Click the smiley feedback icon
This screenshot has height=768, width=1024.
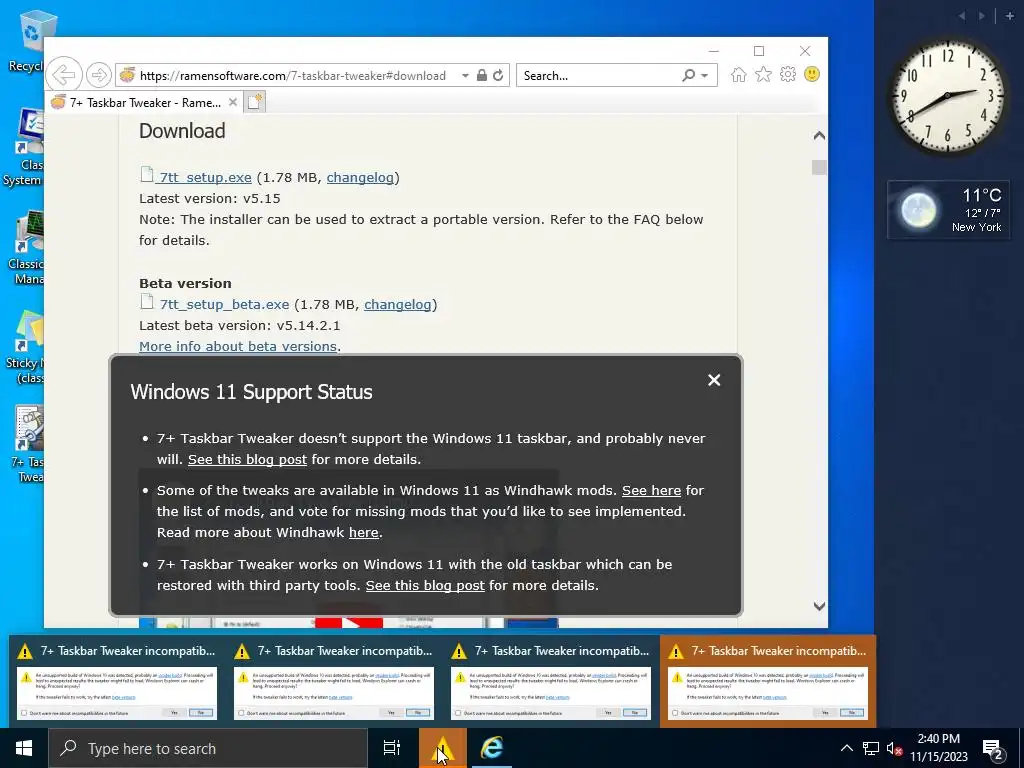point(812,74)
